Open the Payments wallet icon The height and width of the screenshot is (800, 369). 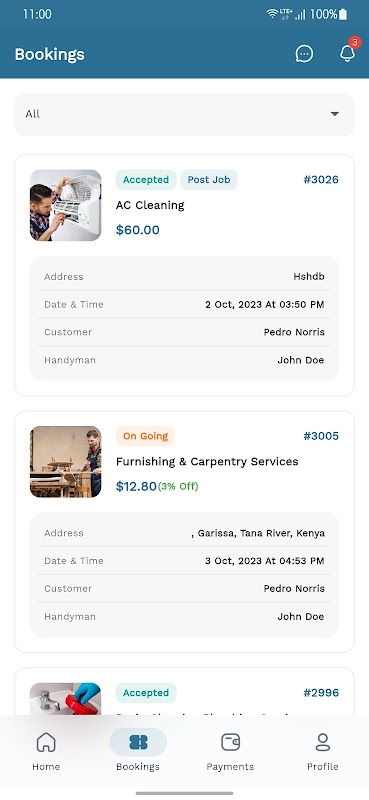230,742
